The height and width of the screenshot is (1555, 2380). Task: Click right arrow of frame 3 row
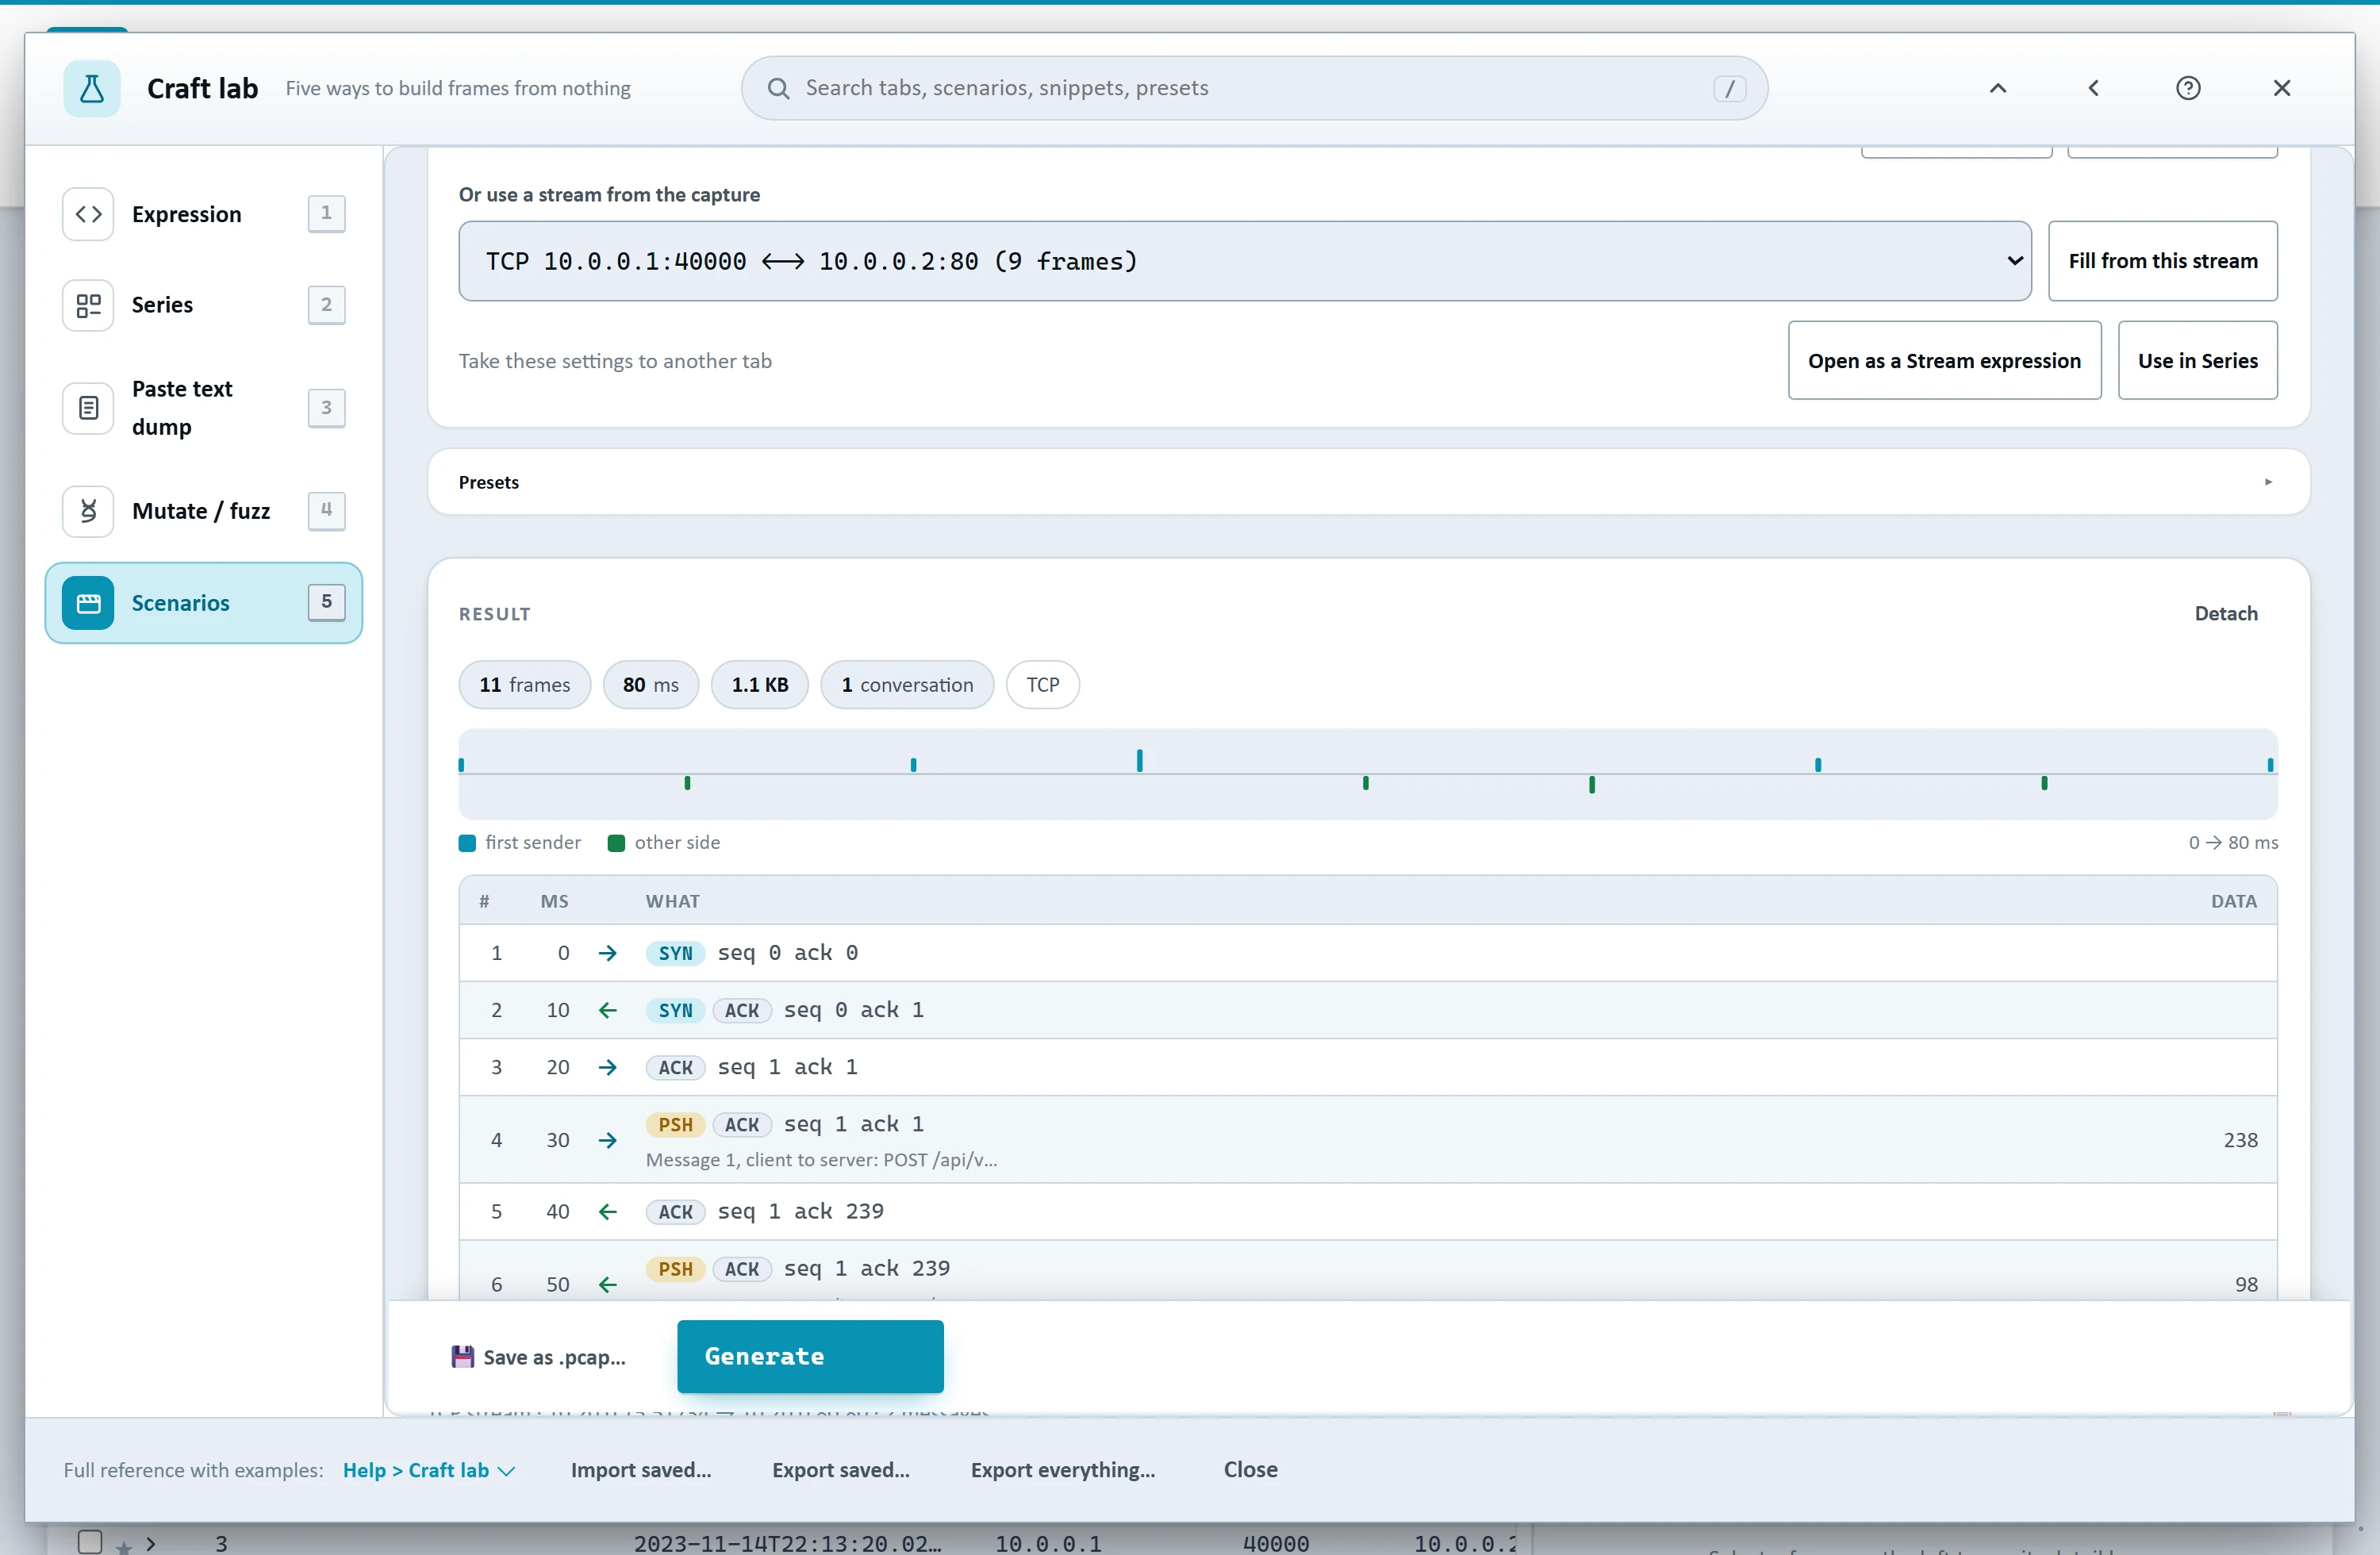[x=607, y=1067]
